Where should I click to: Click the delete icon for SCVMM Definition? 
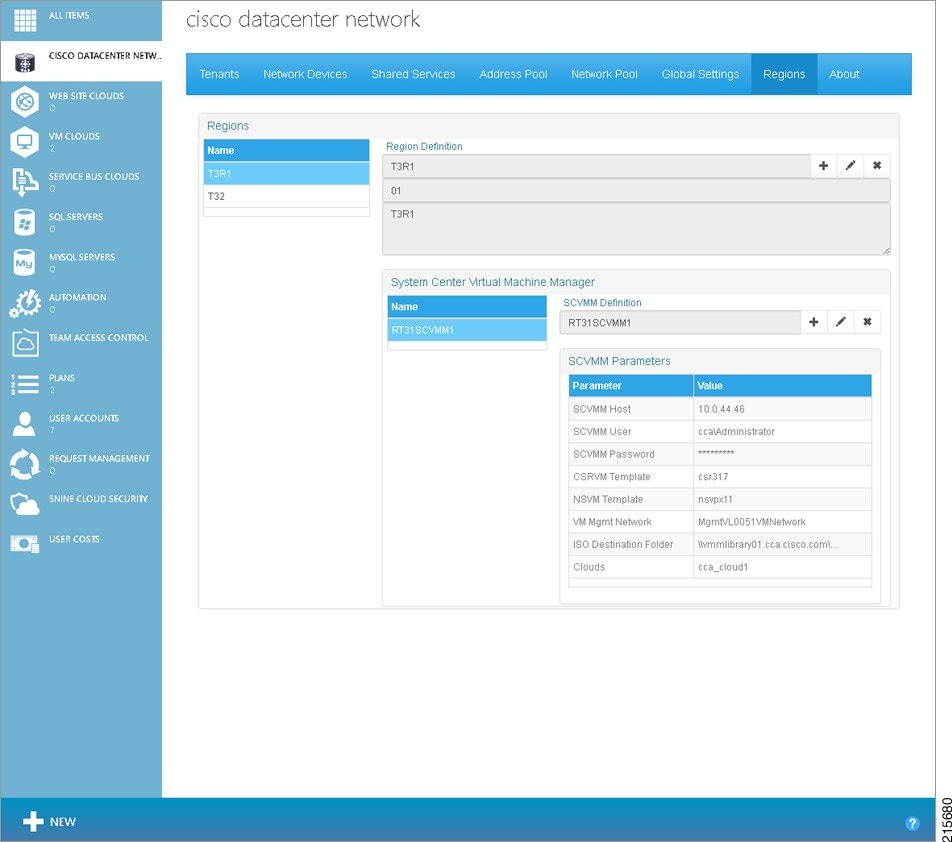[866, 322]
